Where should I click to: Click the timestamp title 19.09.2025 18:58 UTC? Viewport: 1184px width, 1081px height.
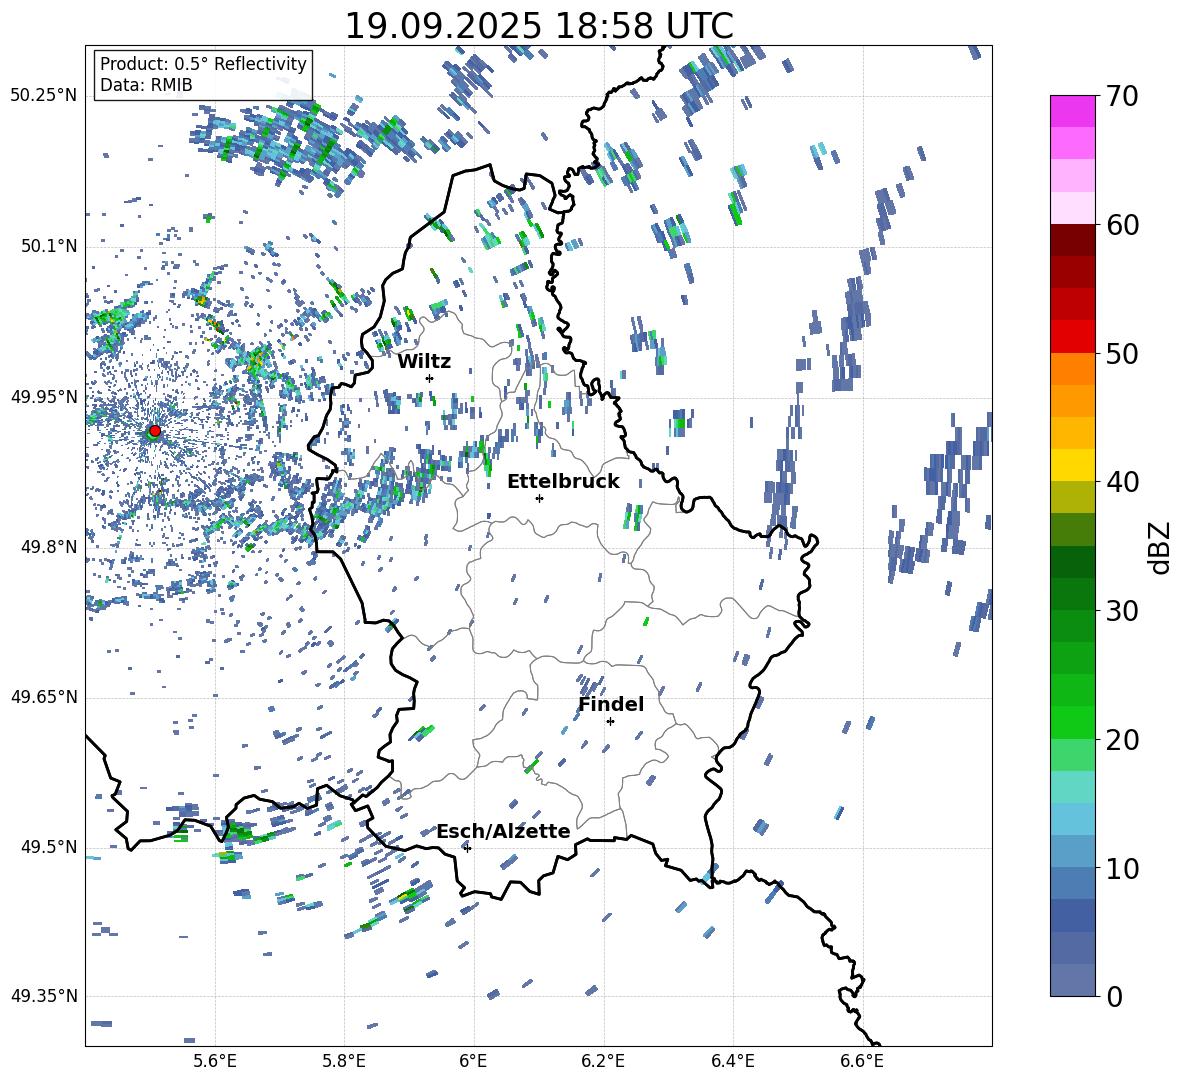539,26
